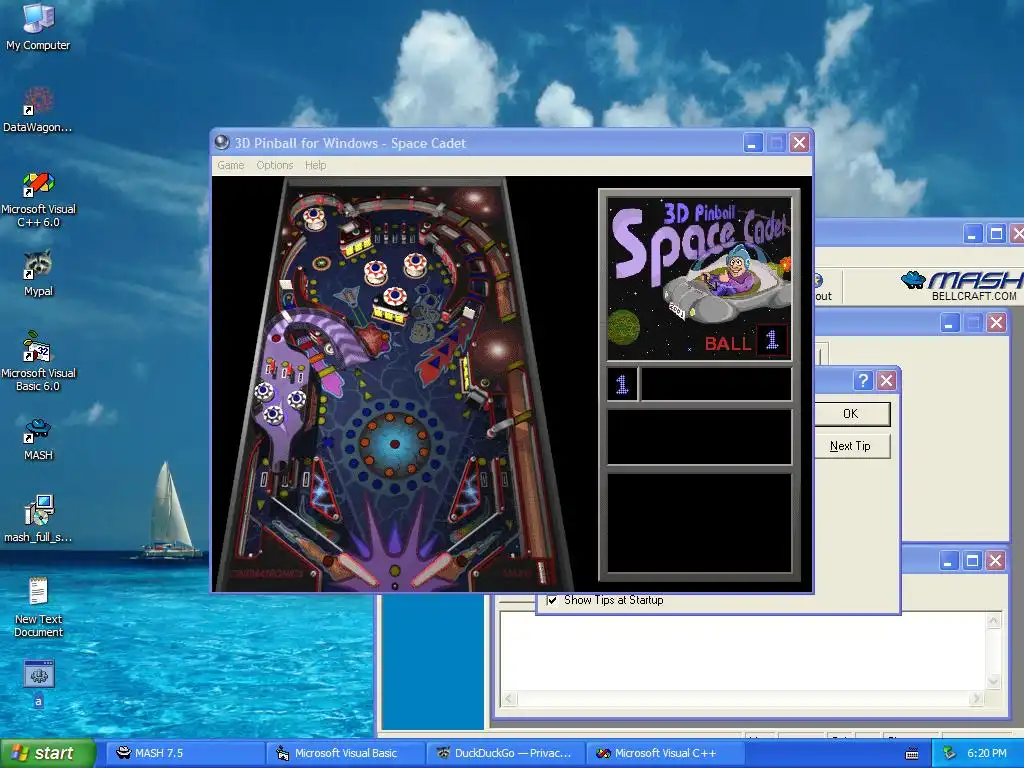Select the MASH desktop shortcut icon
This screenshot has width=1024, height=768.
pyautogui.click(x=38, y=439)
